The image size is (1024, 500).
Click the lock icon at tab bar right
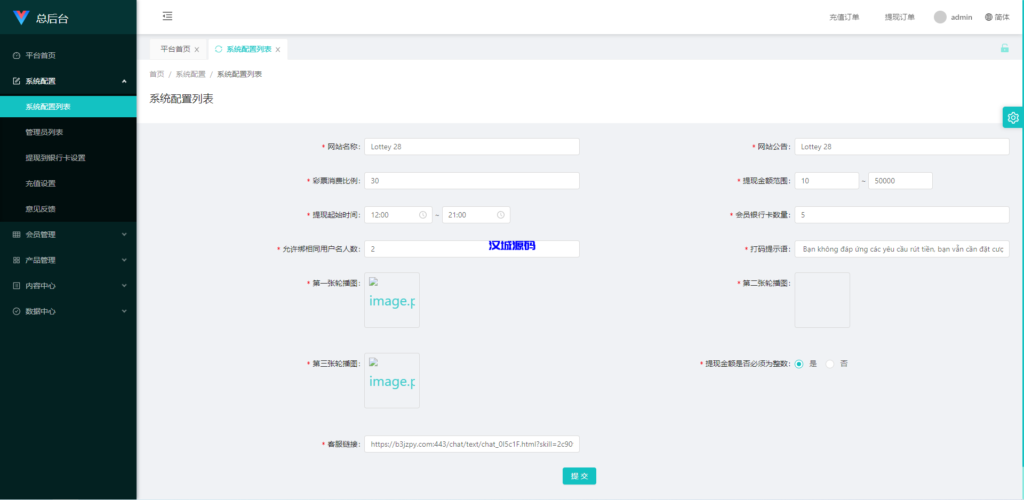[1004, 48]
